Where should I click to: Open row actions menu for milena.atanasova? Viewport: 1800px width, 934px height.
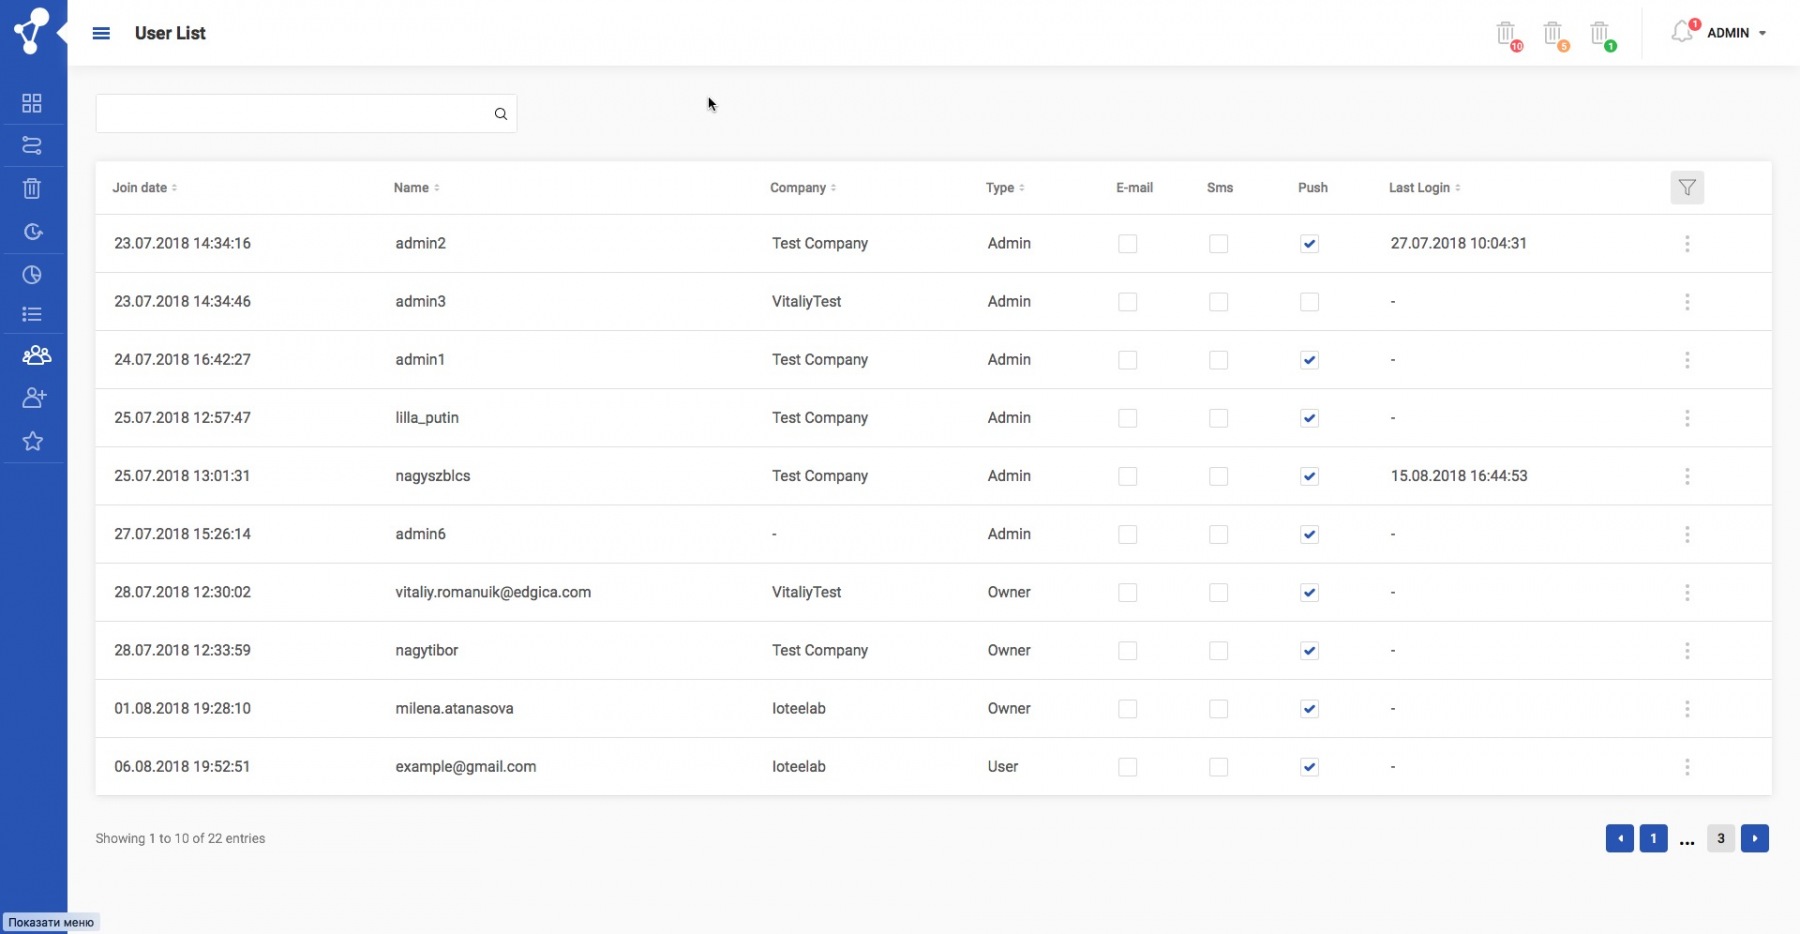(x=1686, y=709)
